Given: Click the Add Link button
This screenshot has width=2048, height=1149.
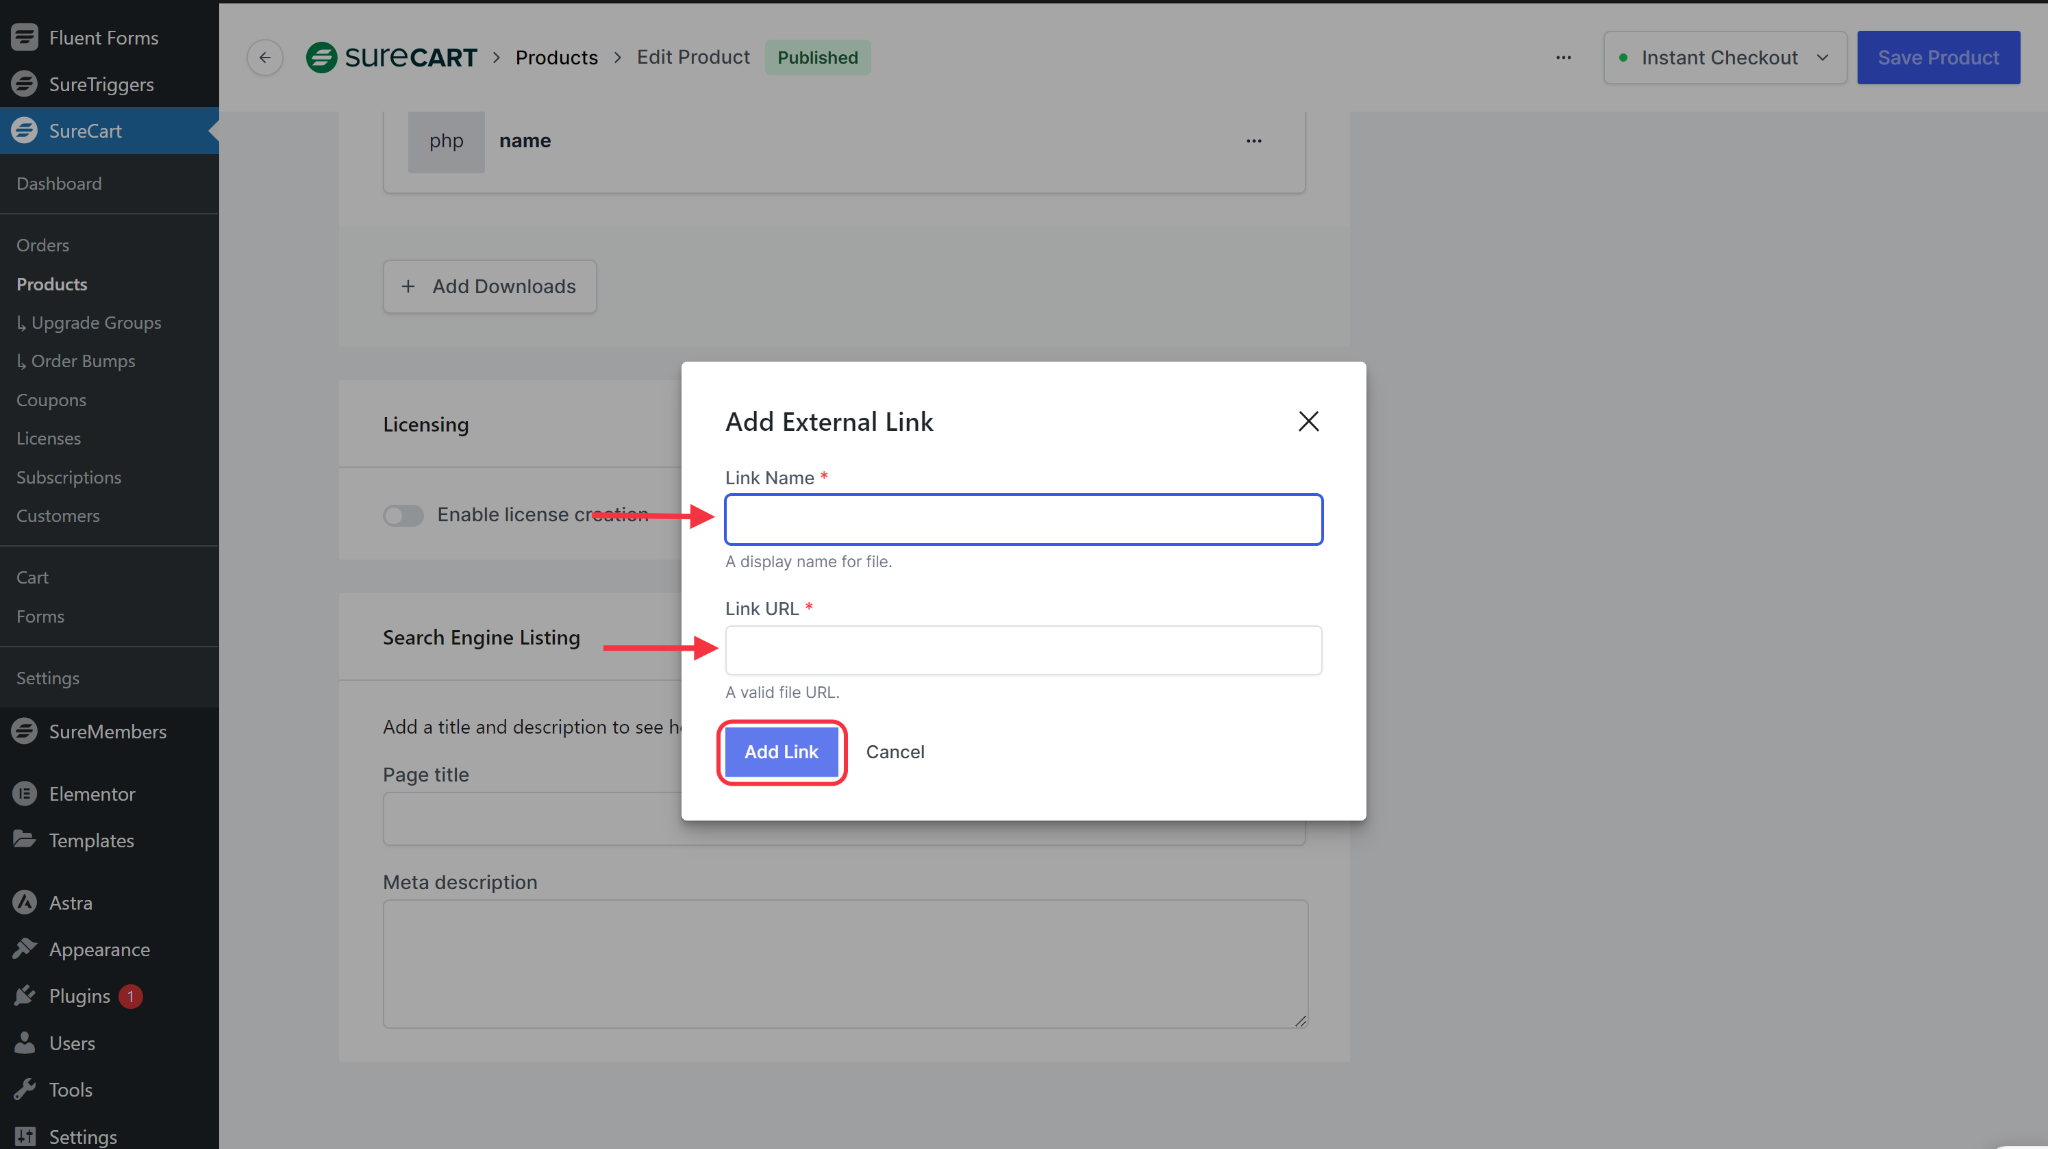Looking at the screenshot, I should 781,752.
